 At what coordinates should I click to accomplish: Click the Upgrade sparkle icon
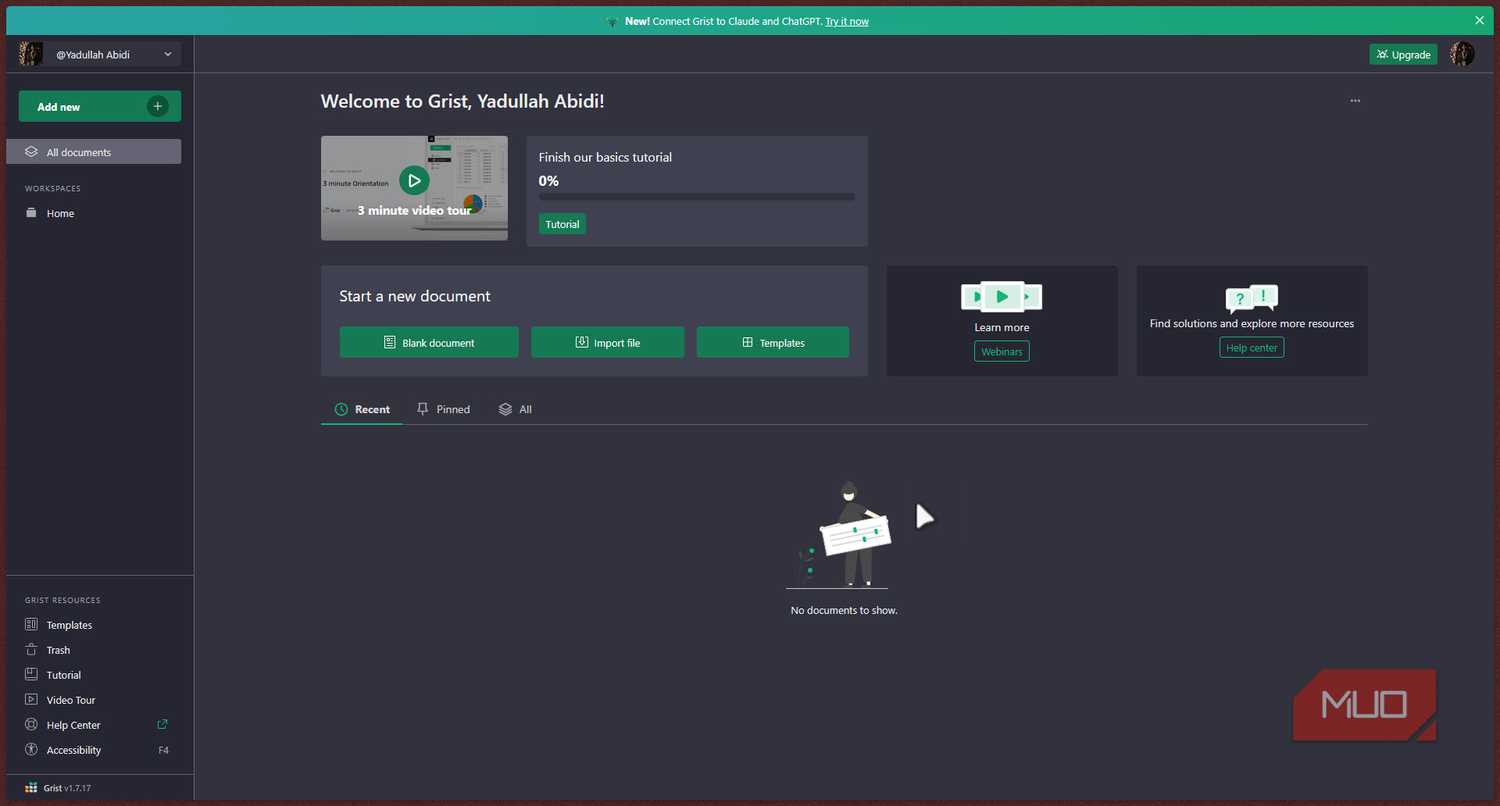(1382, 54)
